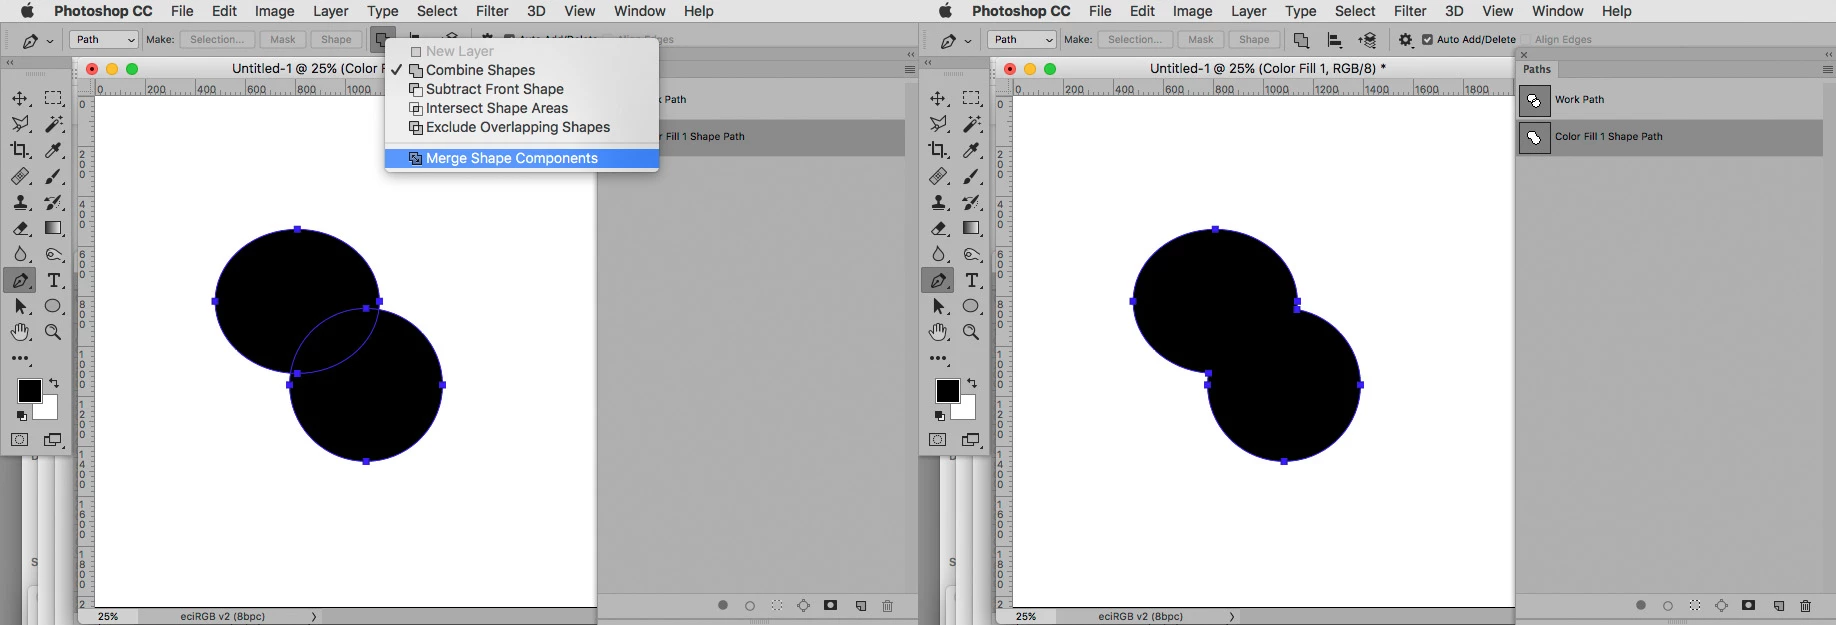Select Magic Wand tool in left window

[x=54, y=124]
